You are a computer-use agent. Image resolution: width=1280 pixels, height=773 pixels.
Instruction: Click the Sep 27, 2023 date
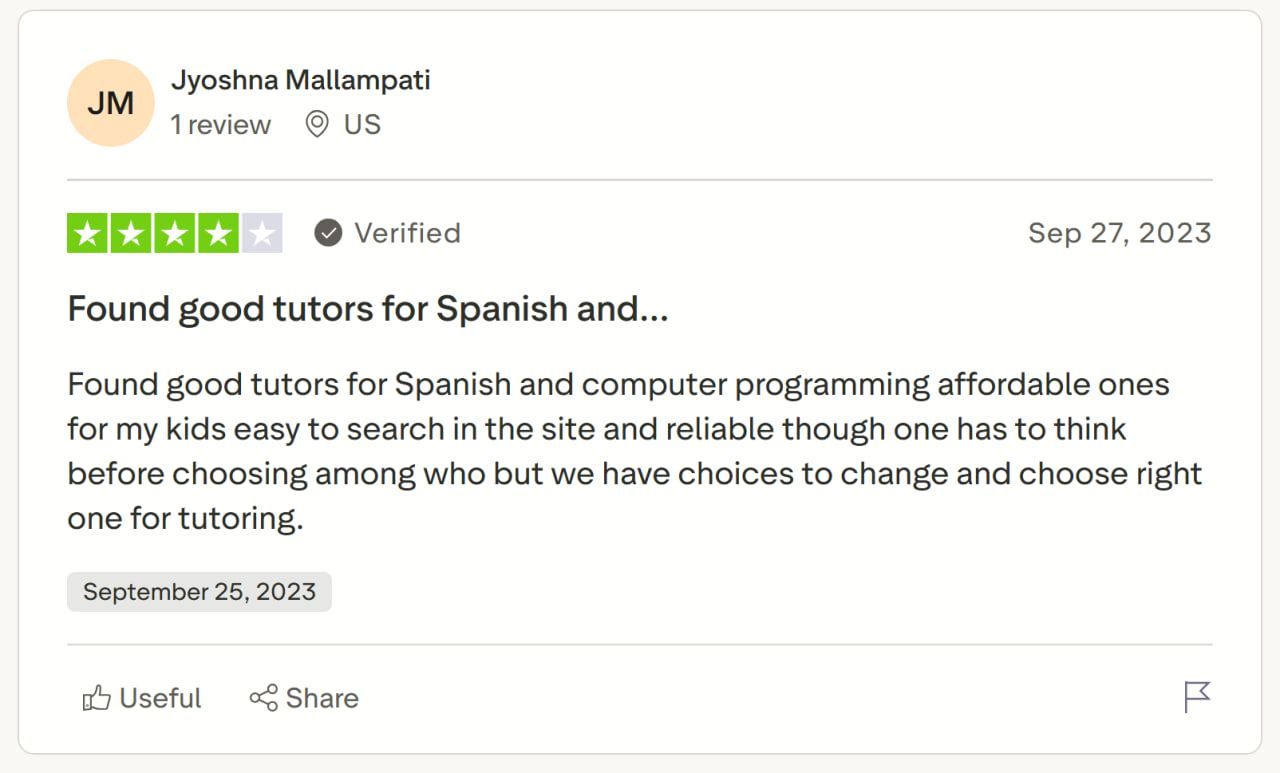click(1120, 232)
